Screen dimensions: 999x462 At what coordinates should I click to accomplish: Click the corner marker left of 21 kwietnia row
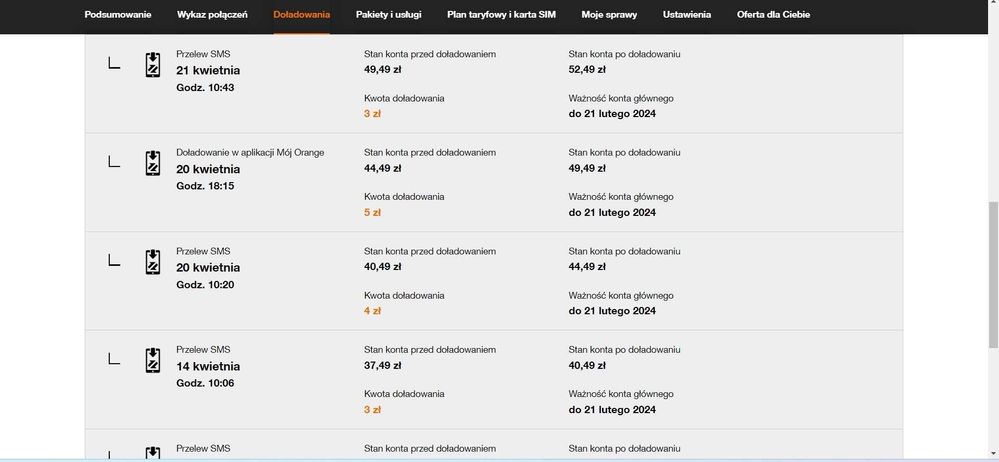coord(114,64)
